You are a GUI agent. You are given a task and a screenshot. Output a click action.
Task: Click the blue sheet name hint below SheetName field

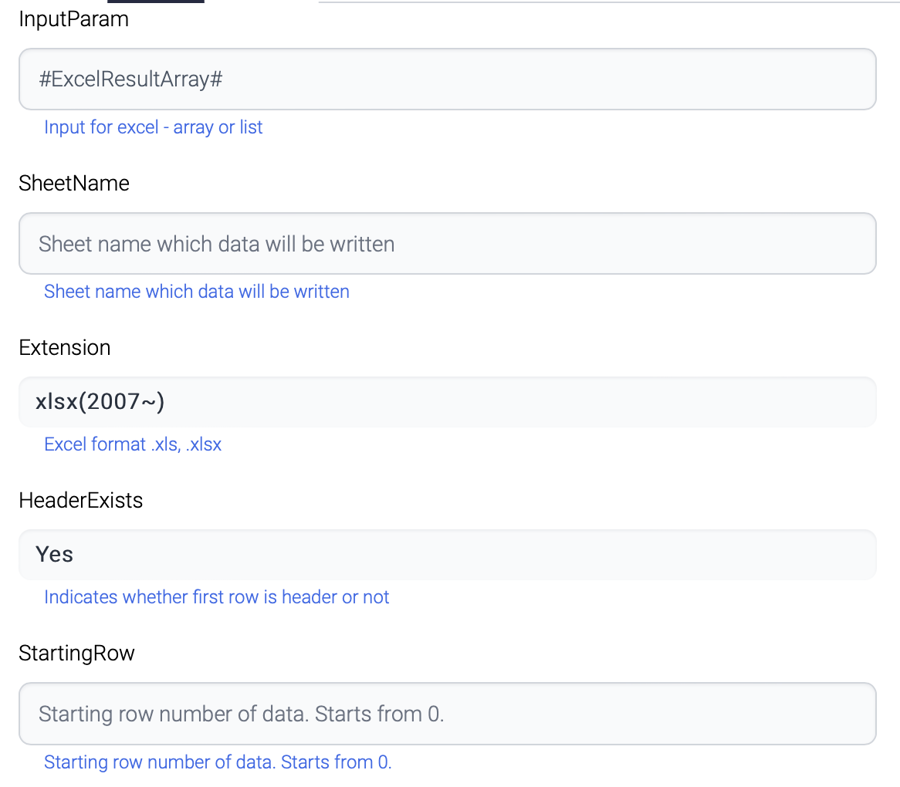click(x=196, y=291)
